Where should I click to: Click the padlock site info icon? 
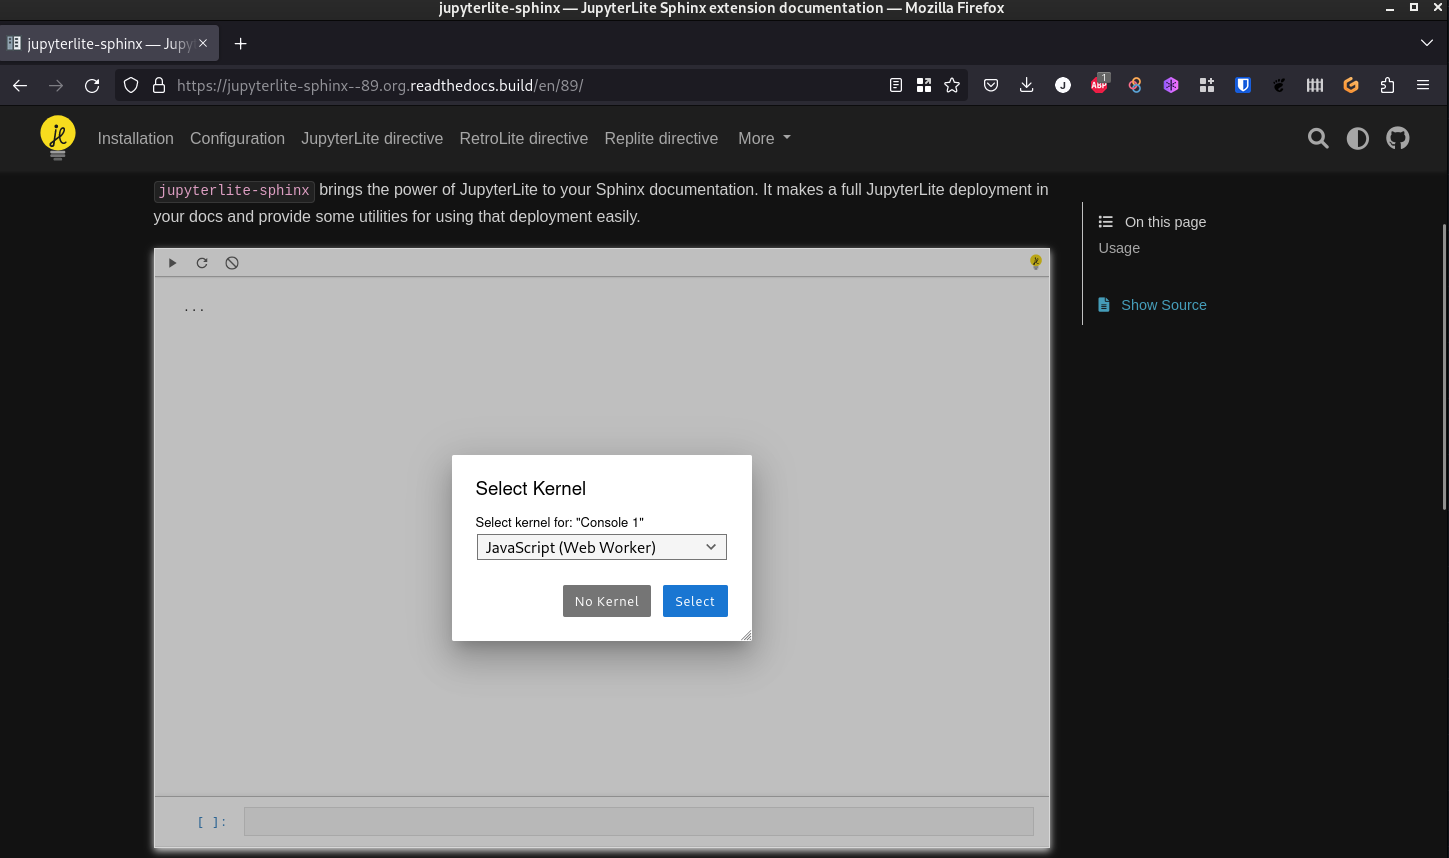coord(158,86)
